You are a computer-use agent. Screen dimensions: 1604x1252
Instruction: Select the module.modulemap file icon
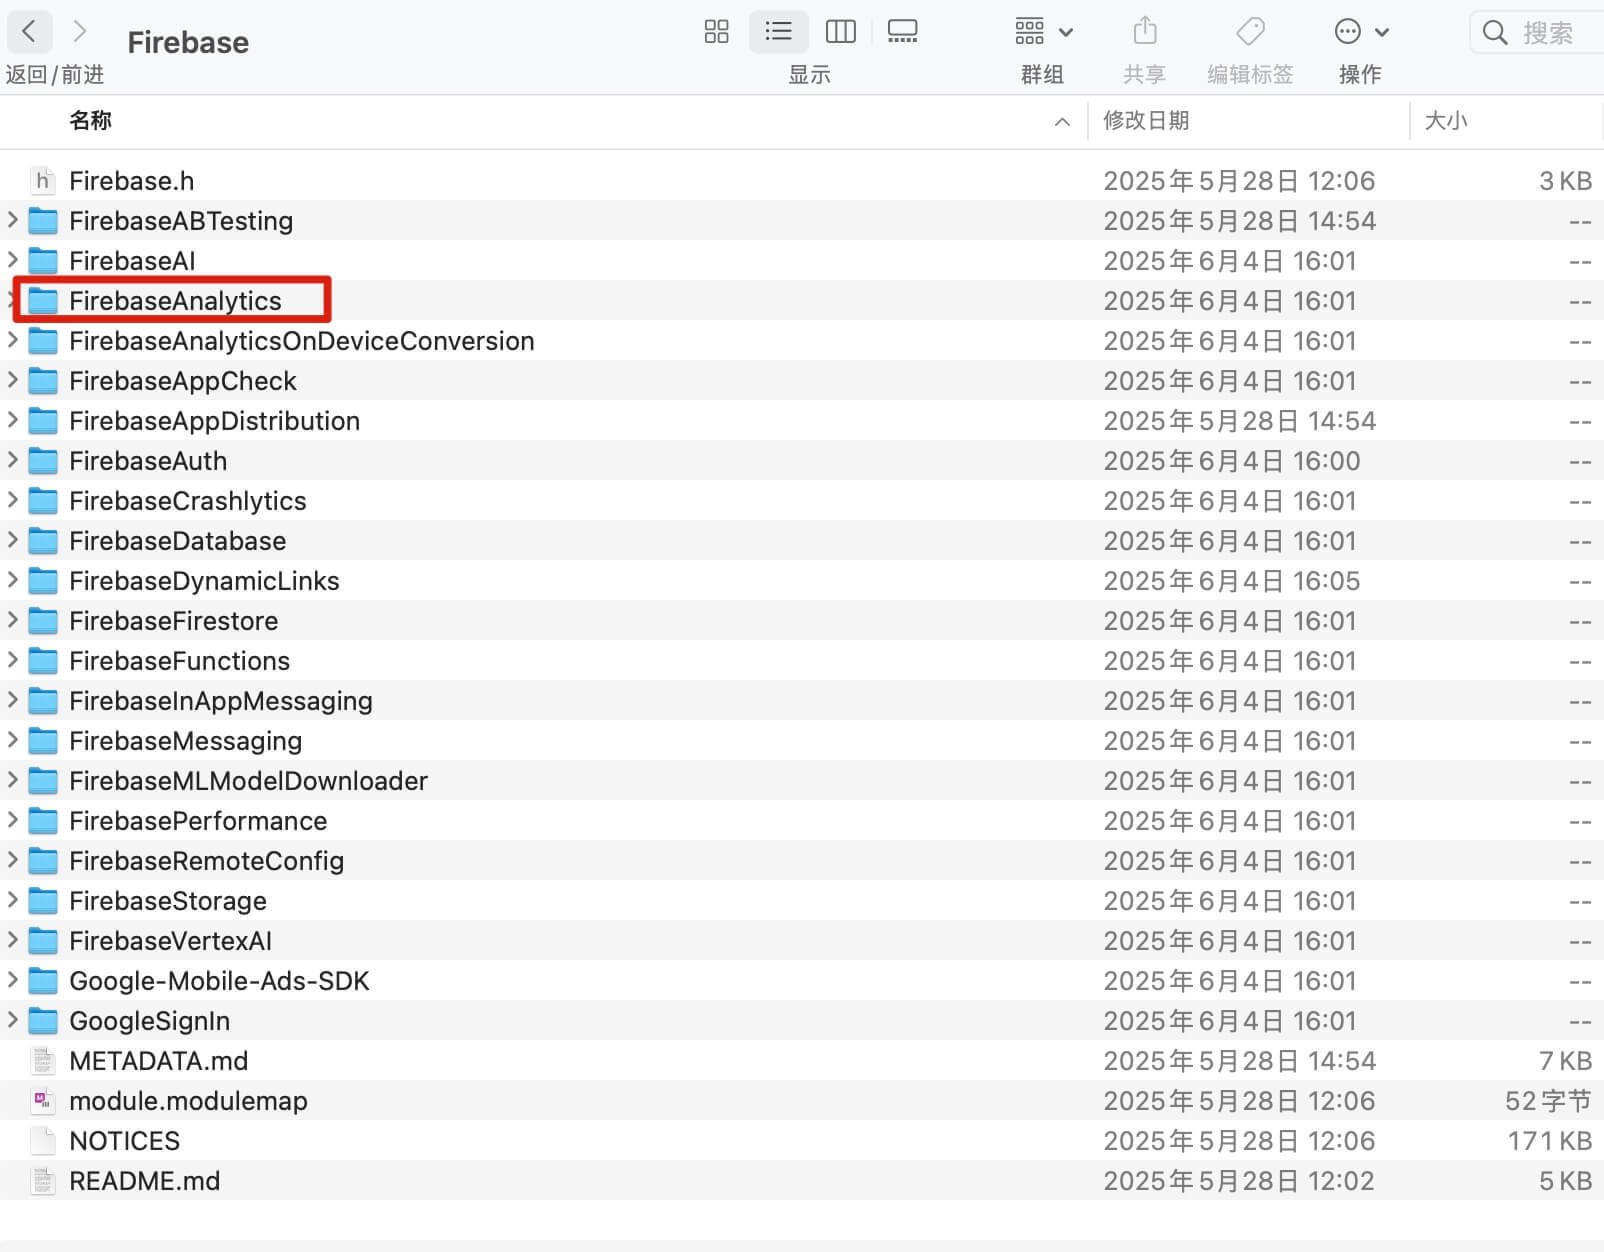(42, 1101)
